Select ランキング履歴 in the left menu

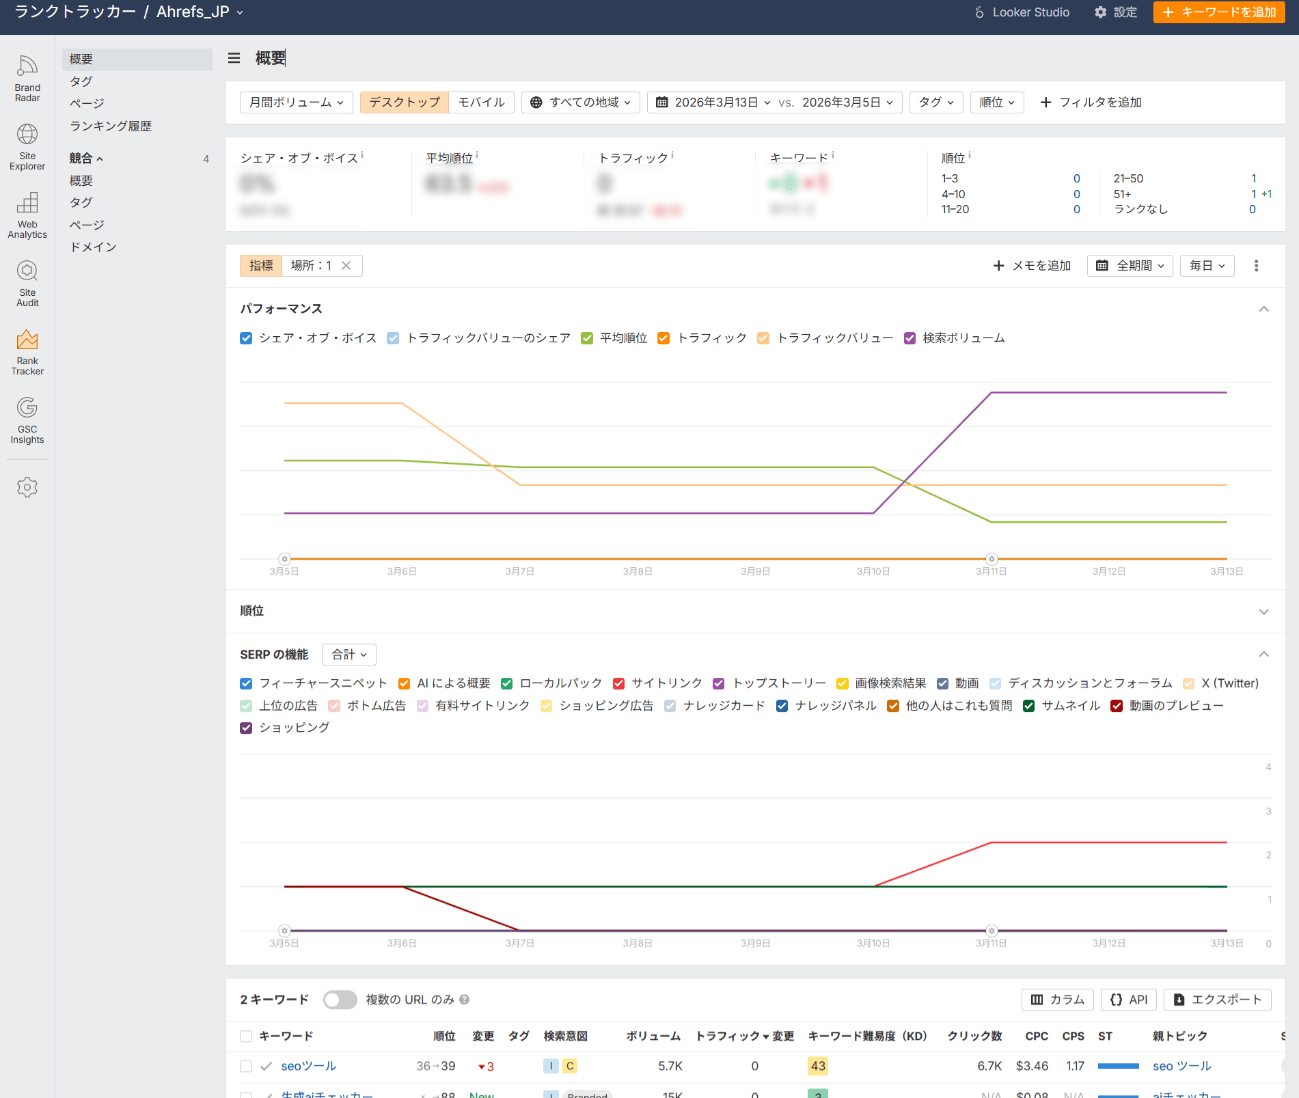pyautogui.click(x=111, y=126)
